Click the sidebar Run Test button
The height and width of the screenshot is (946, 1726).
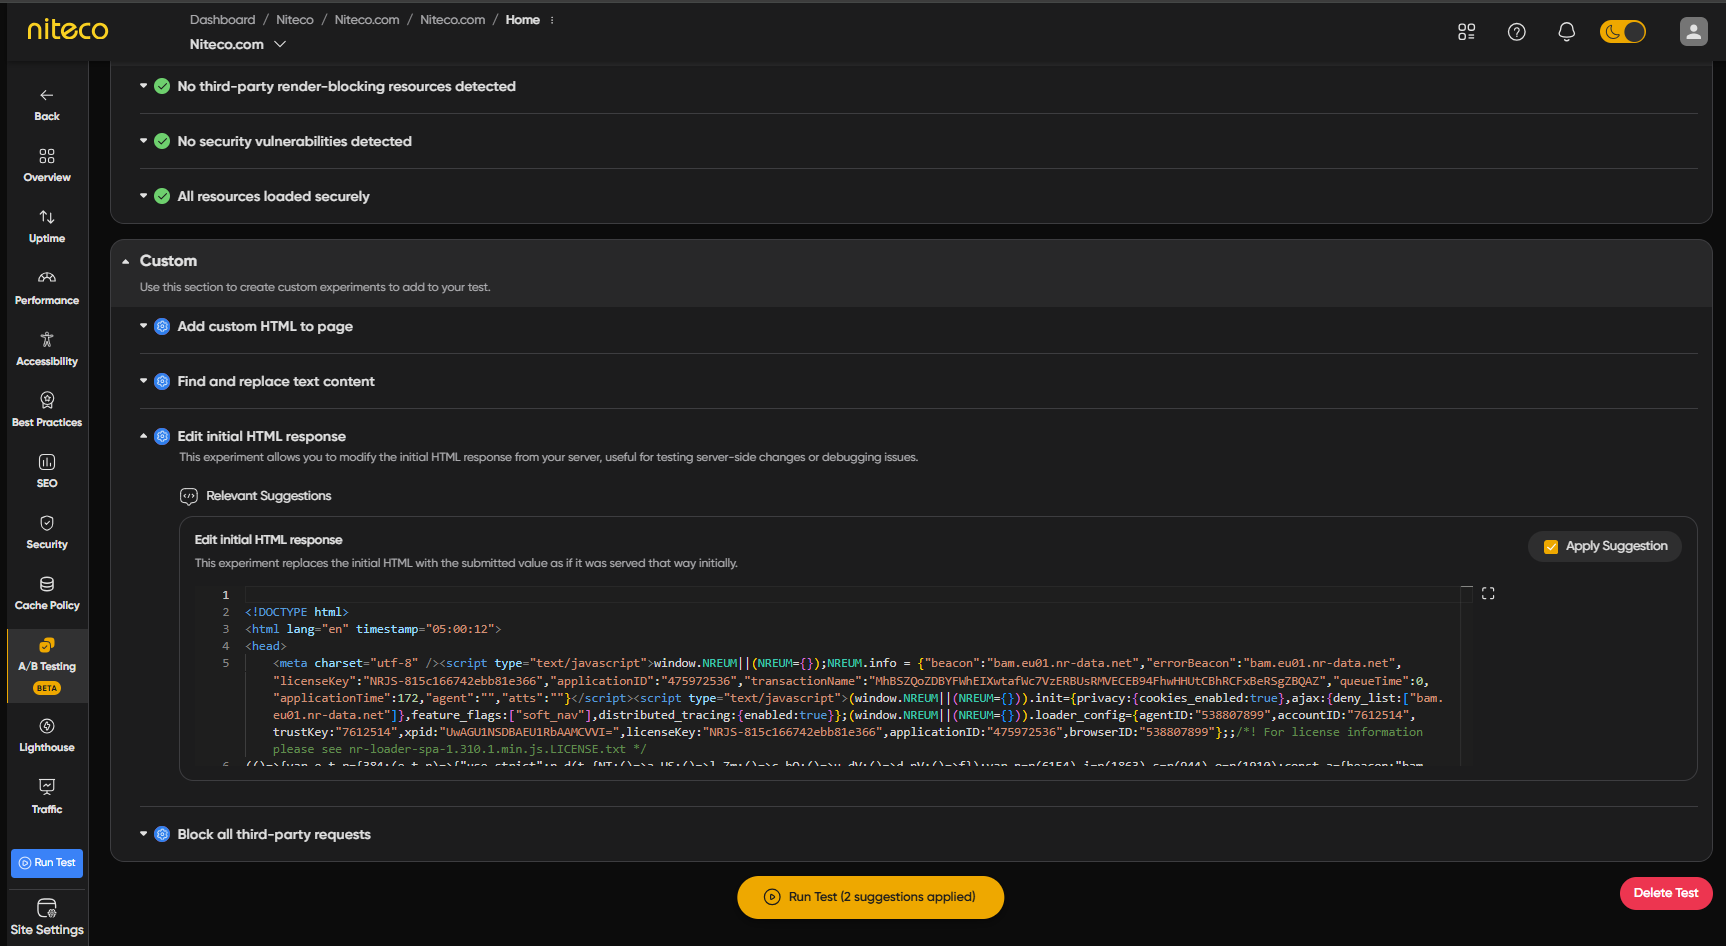[x=47, y=863]
